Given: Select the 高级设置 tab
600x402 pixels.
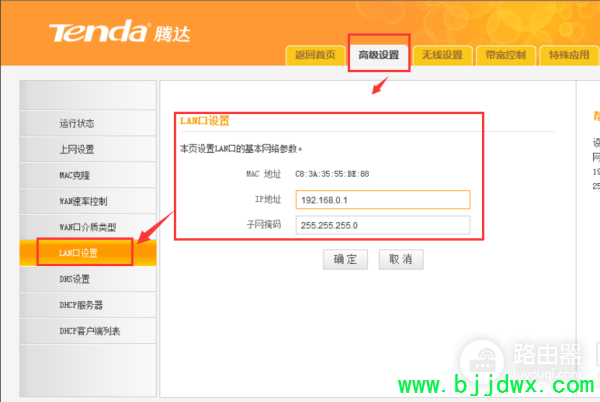Looking at the screenshot, I should (x=379, y=55).
